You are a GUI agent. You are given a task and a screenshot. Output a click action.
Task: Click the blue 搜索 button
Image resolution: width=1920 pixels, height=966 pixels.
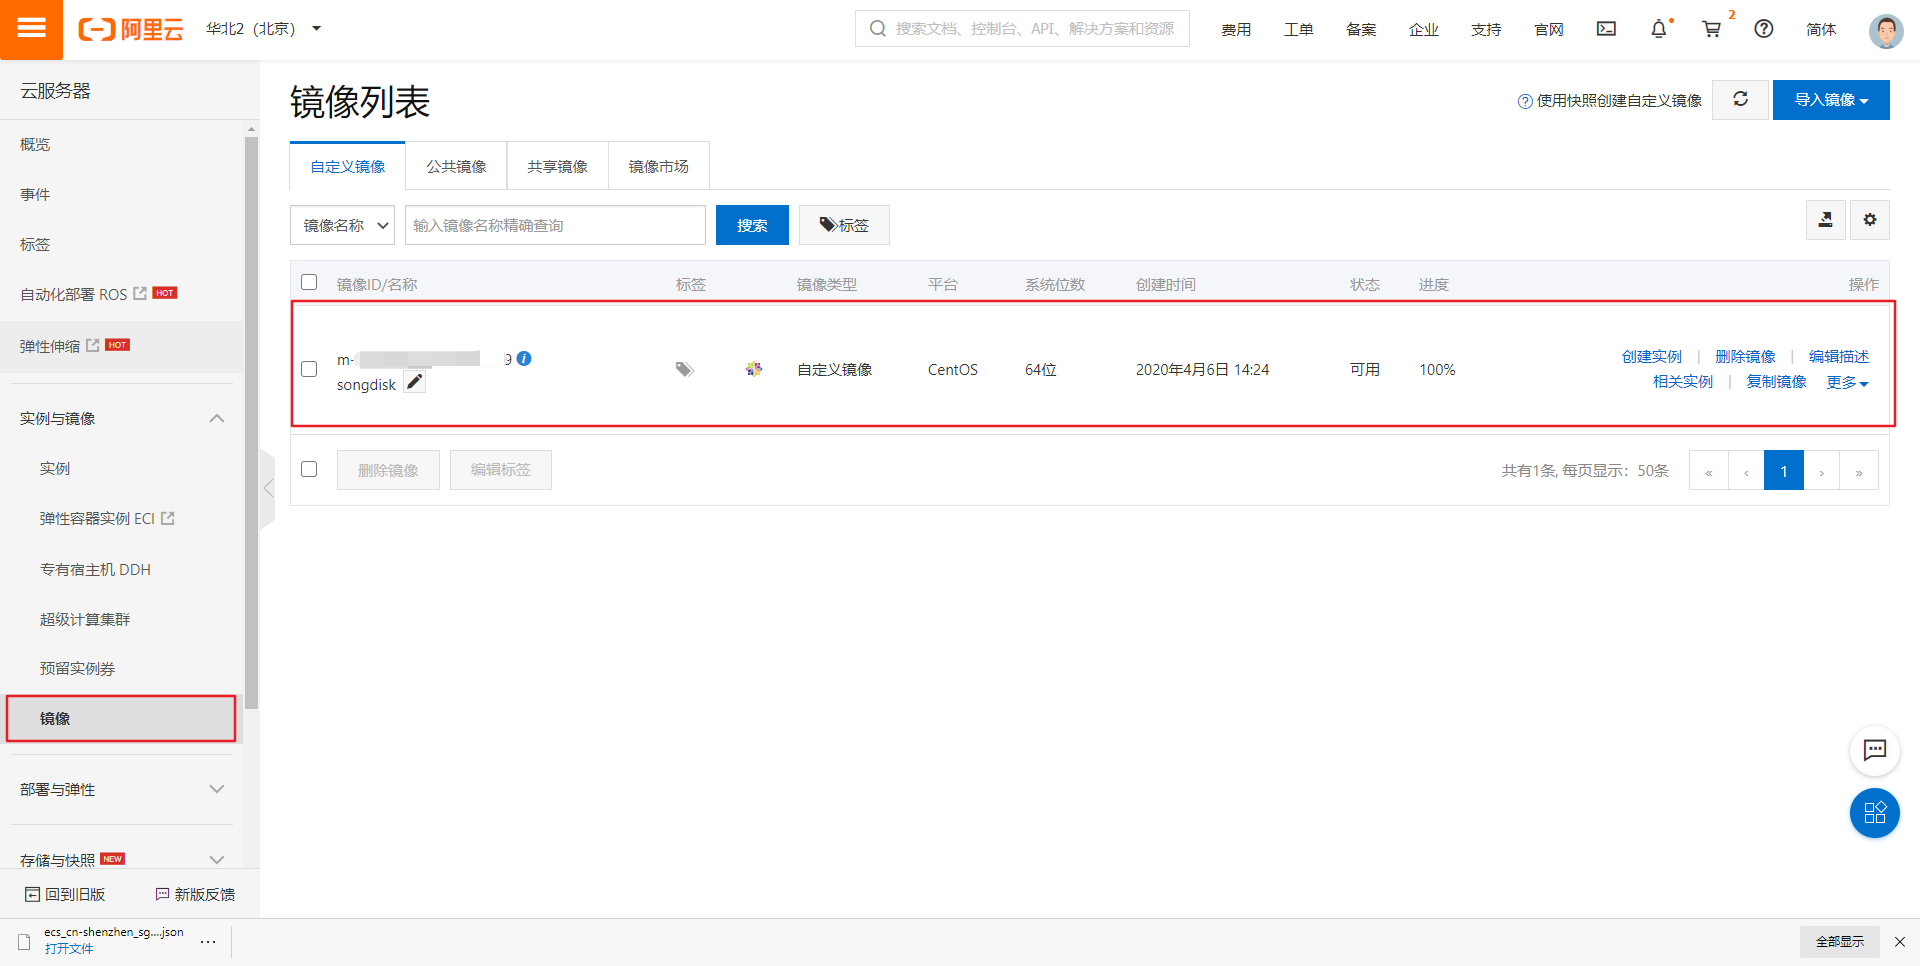tap(752, 225)
